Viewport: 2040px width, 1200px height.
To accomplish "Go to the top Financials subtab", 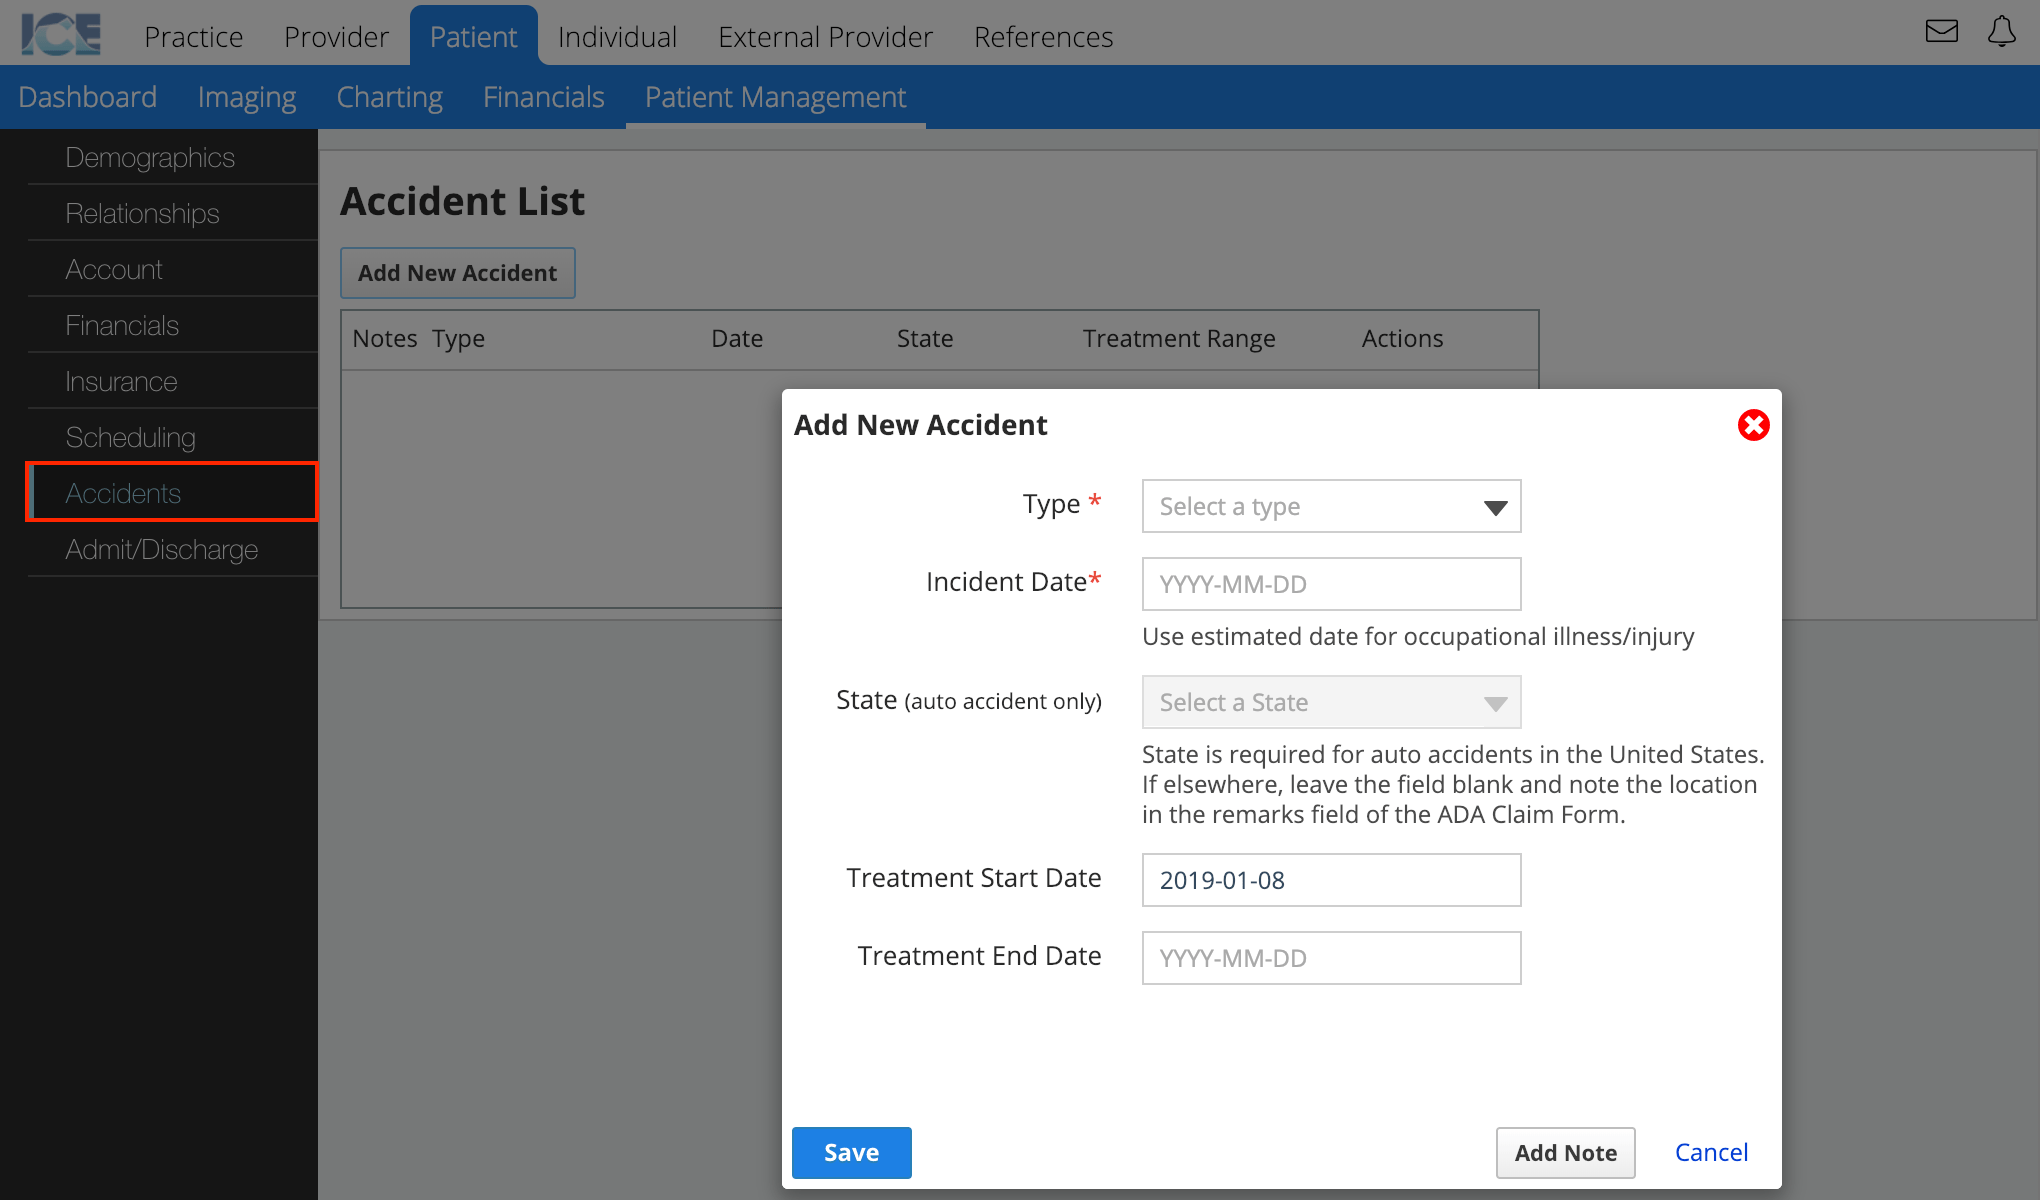I will coord(543,97).
